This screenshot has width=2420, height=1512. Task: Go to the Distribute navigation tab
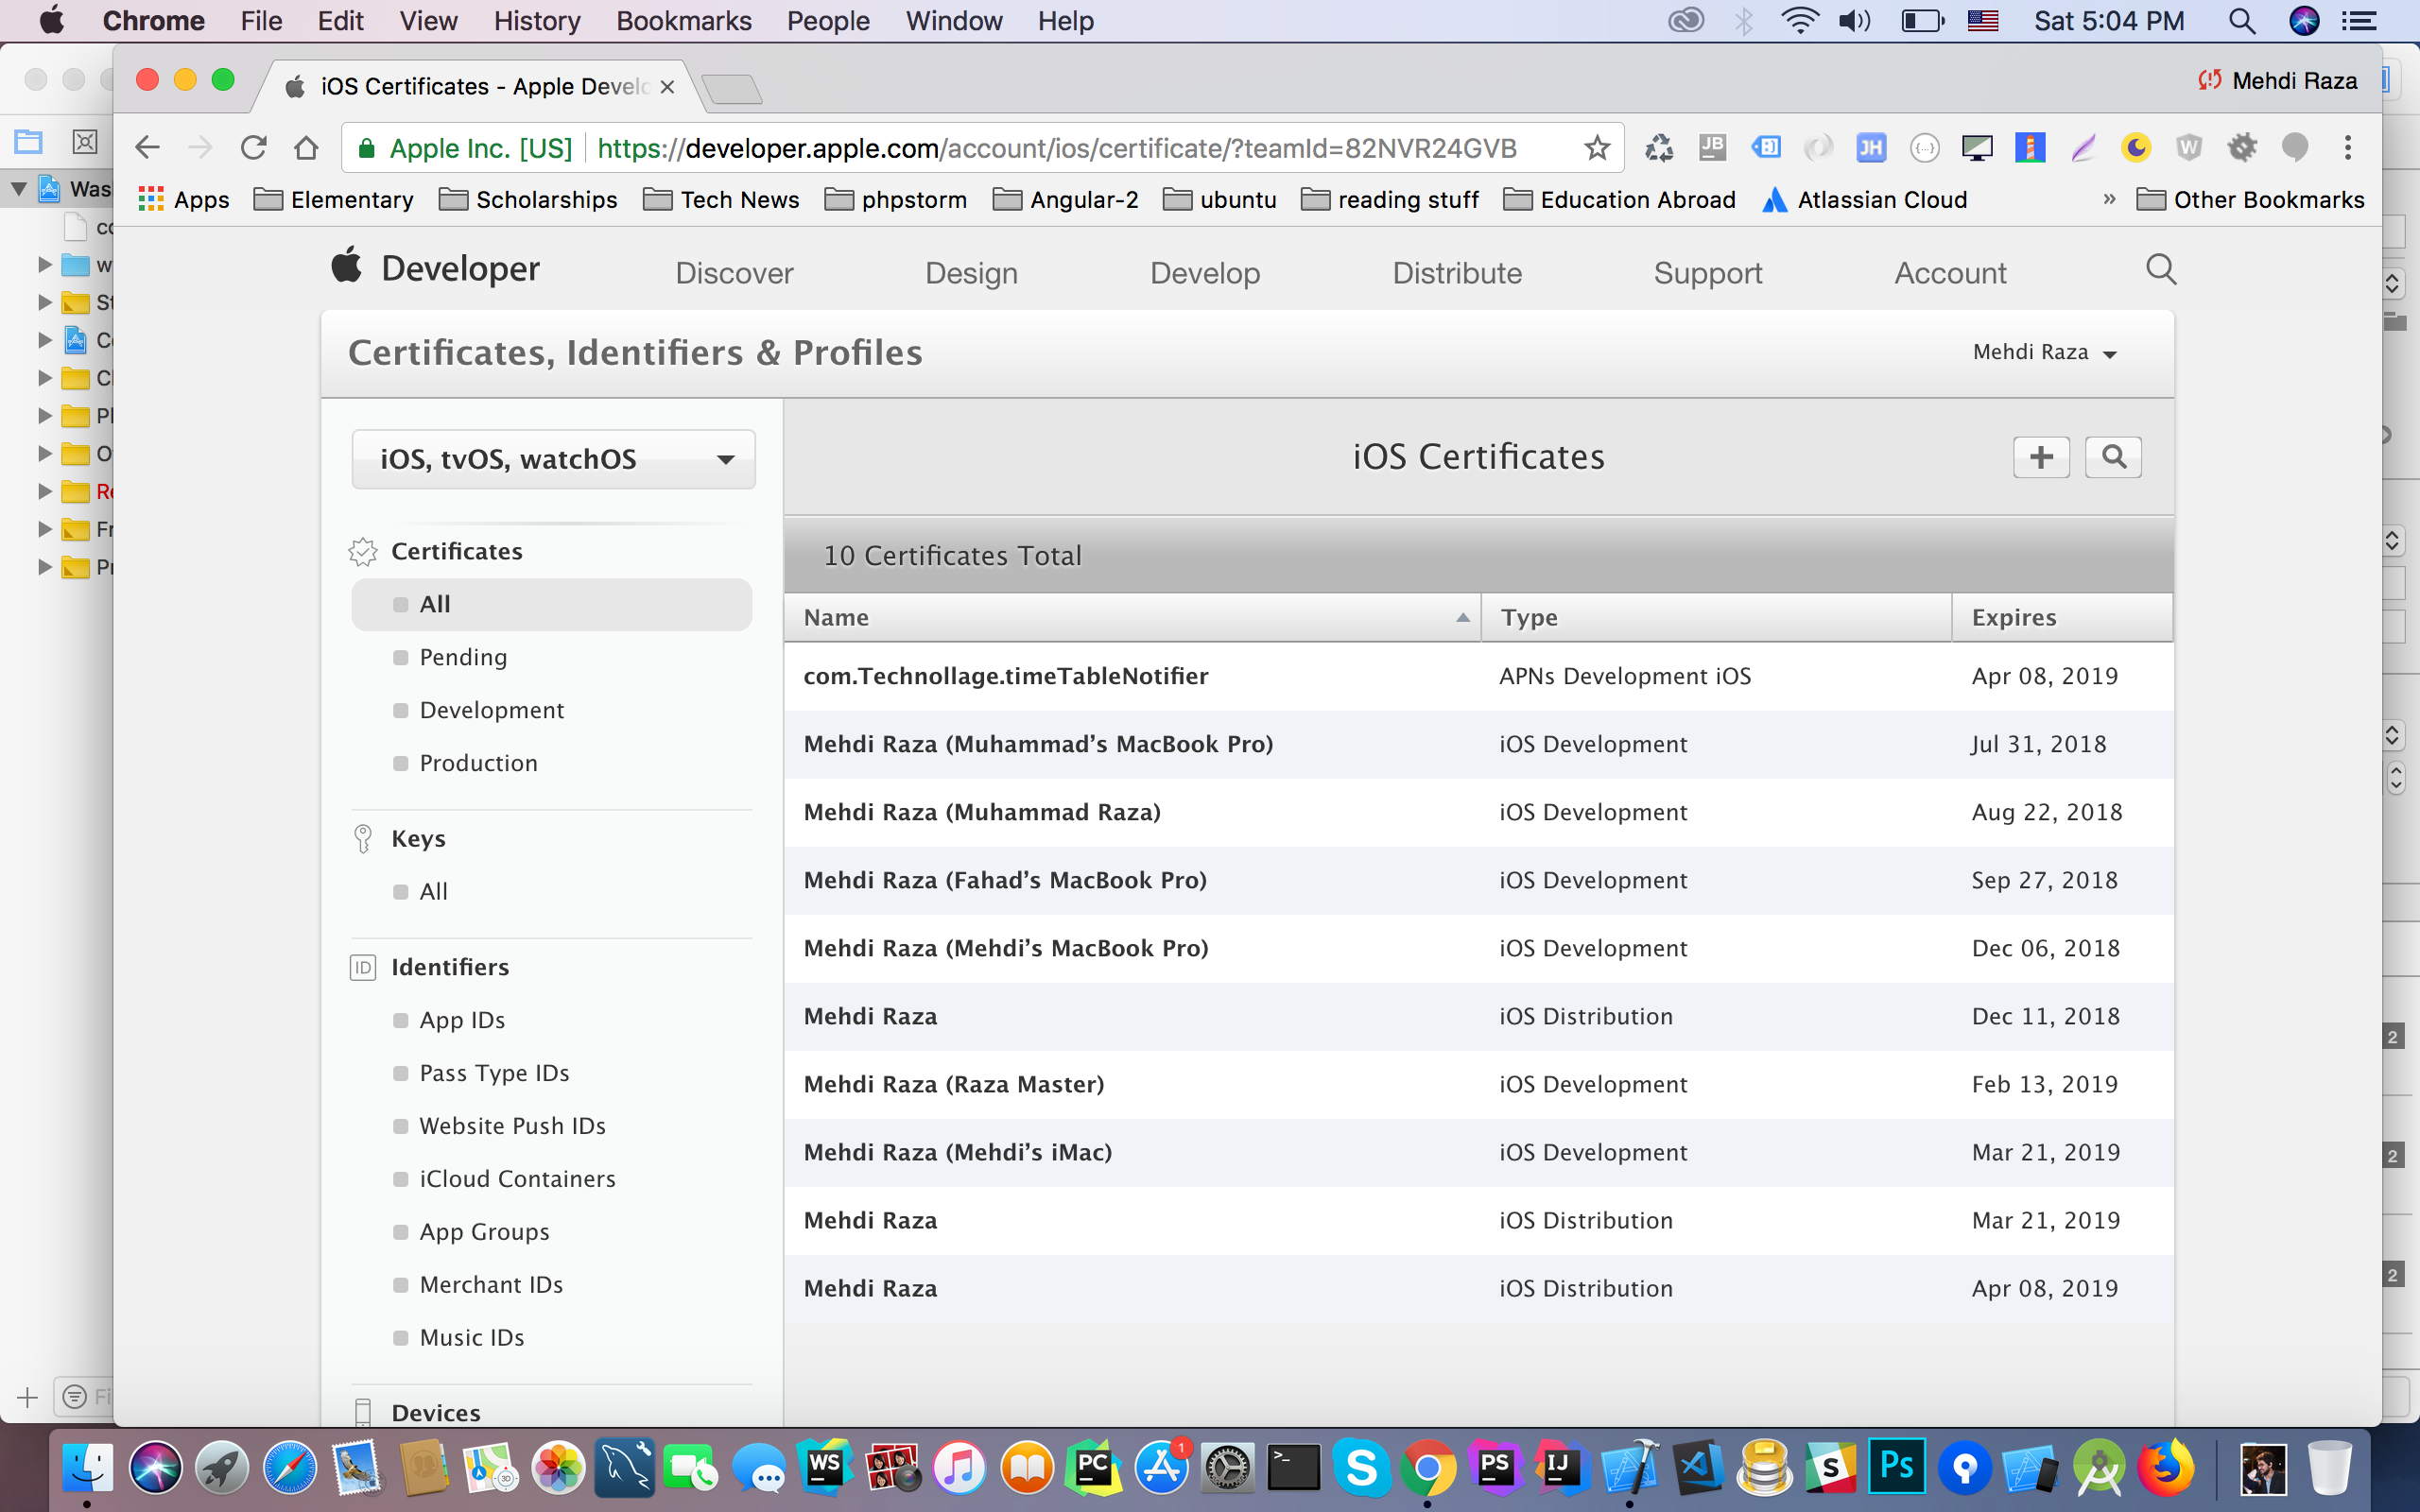[1456, 273]
